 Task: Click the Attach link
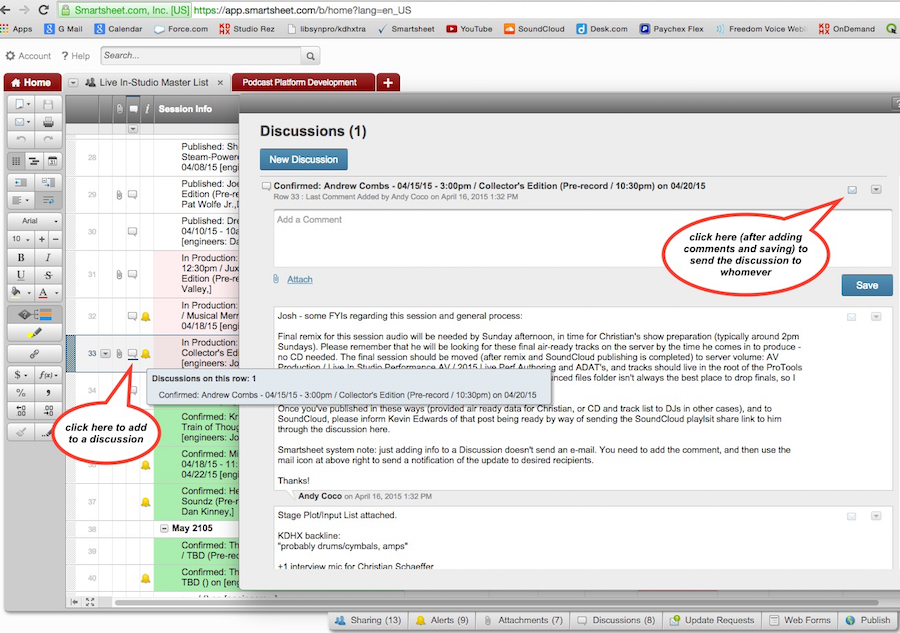tap(299, 280)
